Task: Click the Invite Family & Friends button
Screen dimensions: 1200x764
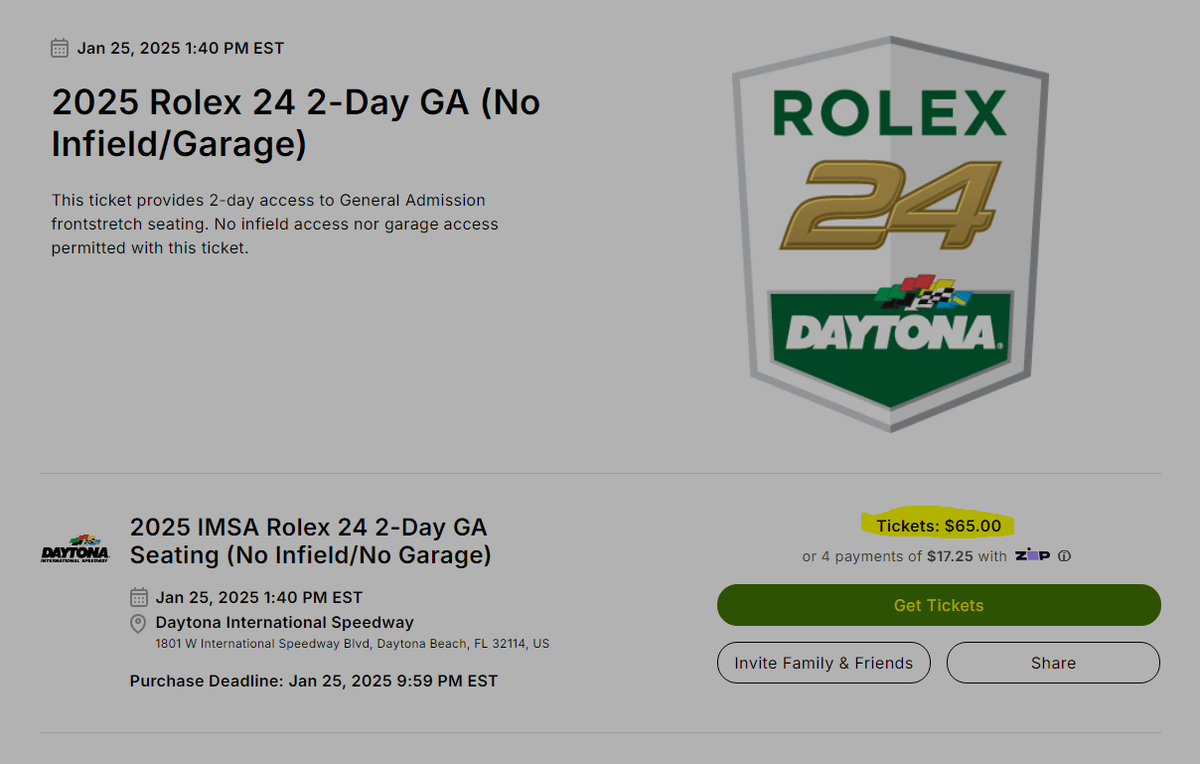Action: [x=823, y=662]
